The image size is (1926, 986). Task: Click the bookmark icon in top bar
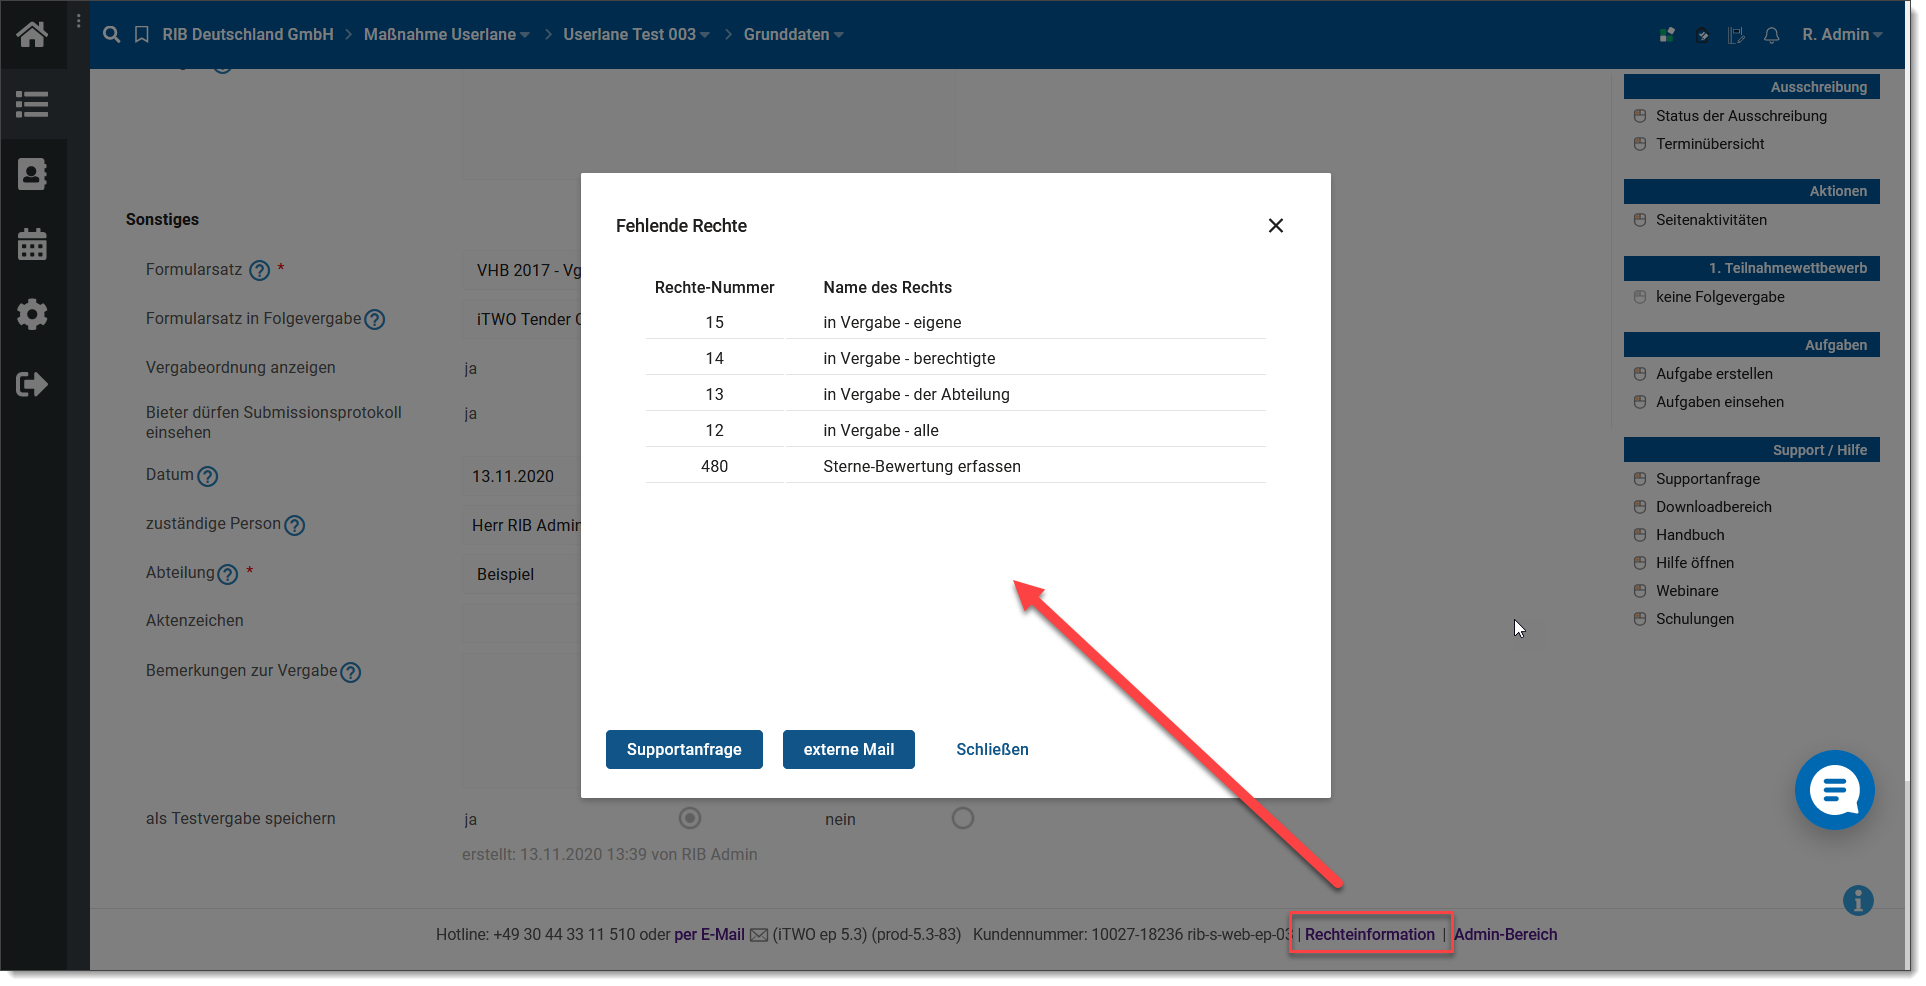[x=142, y=35]
